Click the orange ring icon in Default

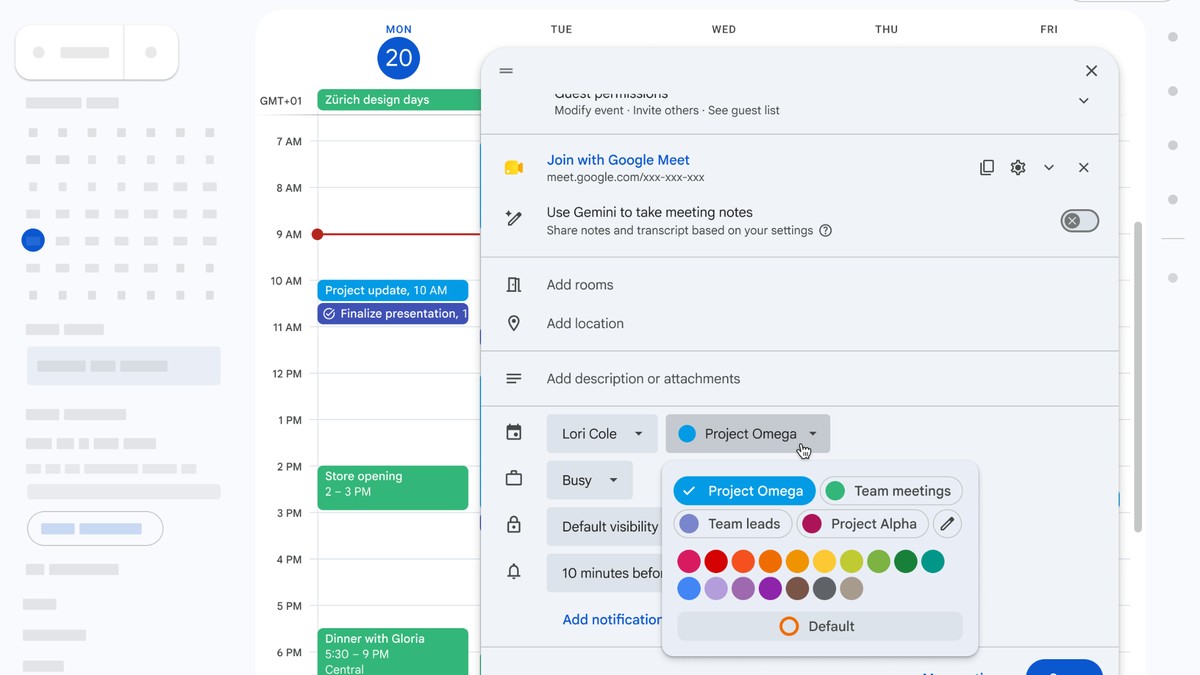(789, 626)
